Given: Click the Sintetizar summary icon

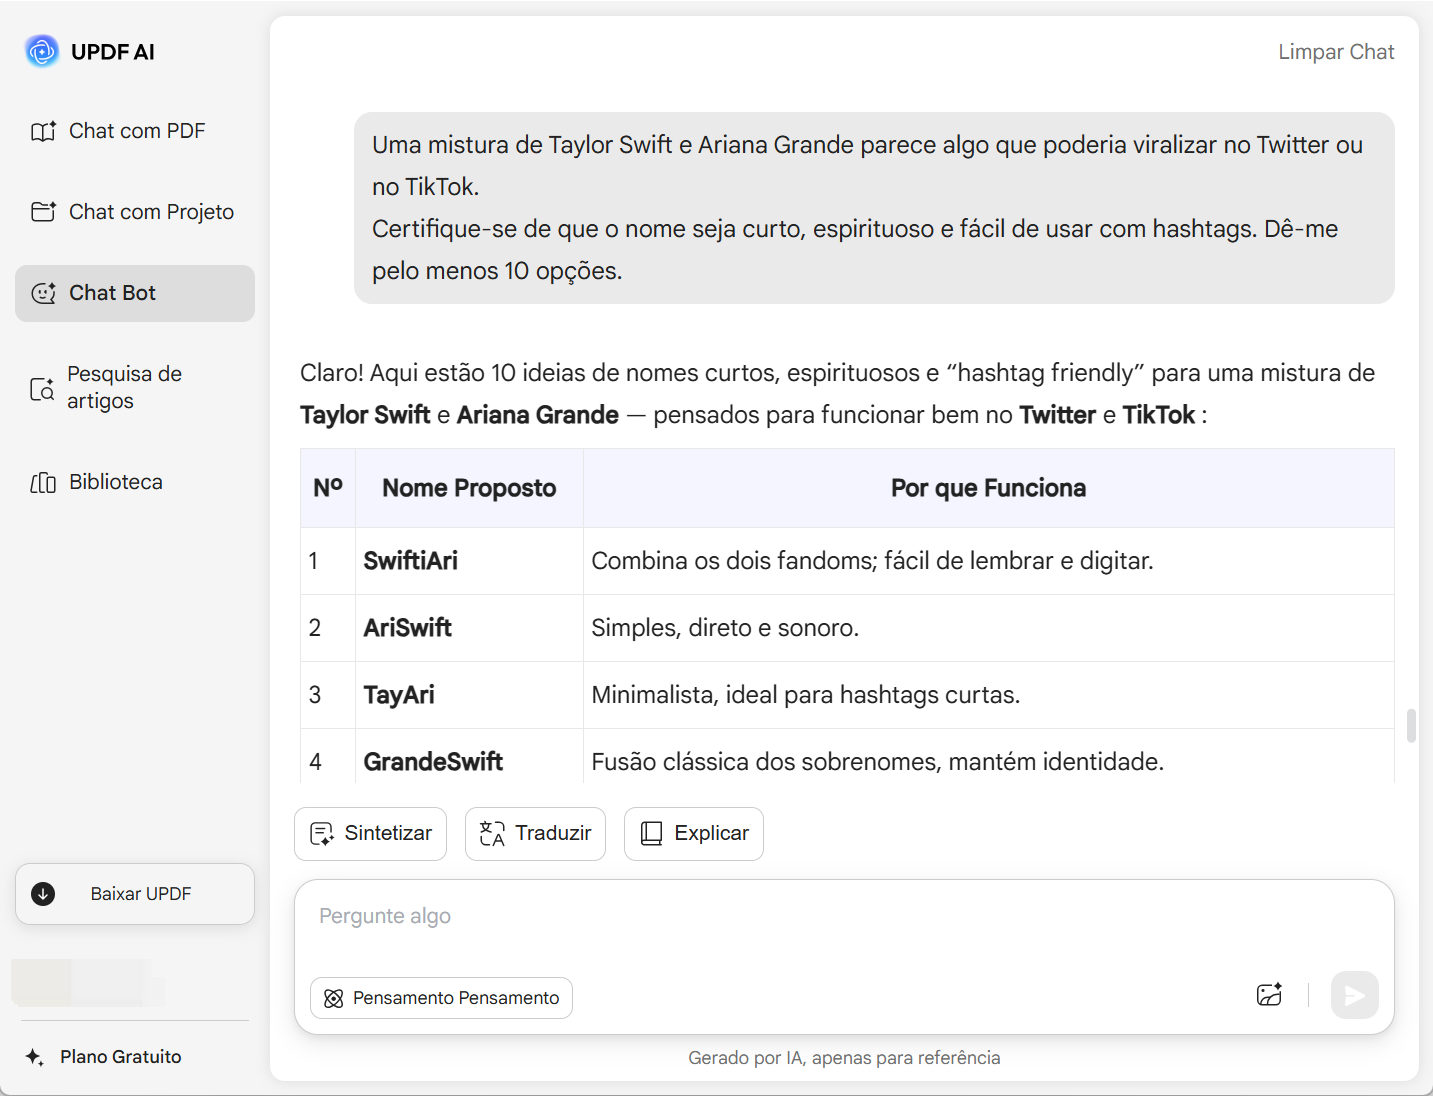Looking at the screenshot, I should [x=322, y=834].
